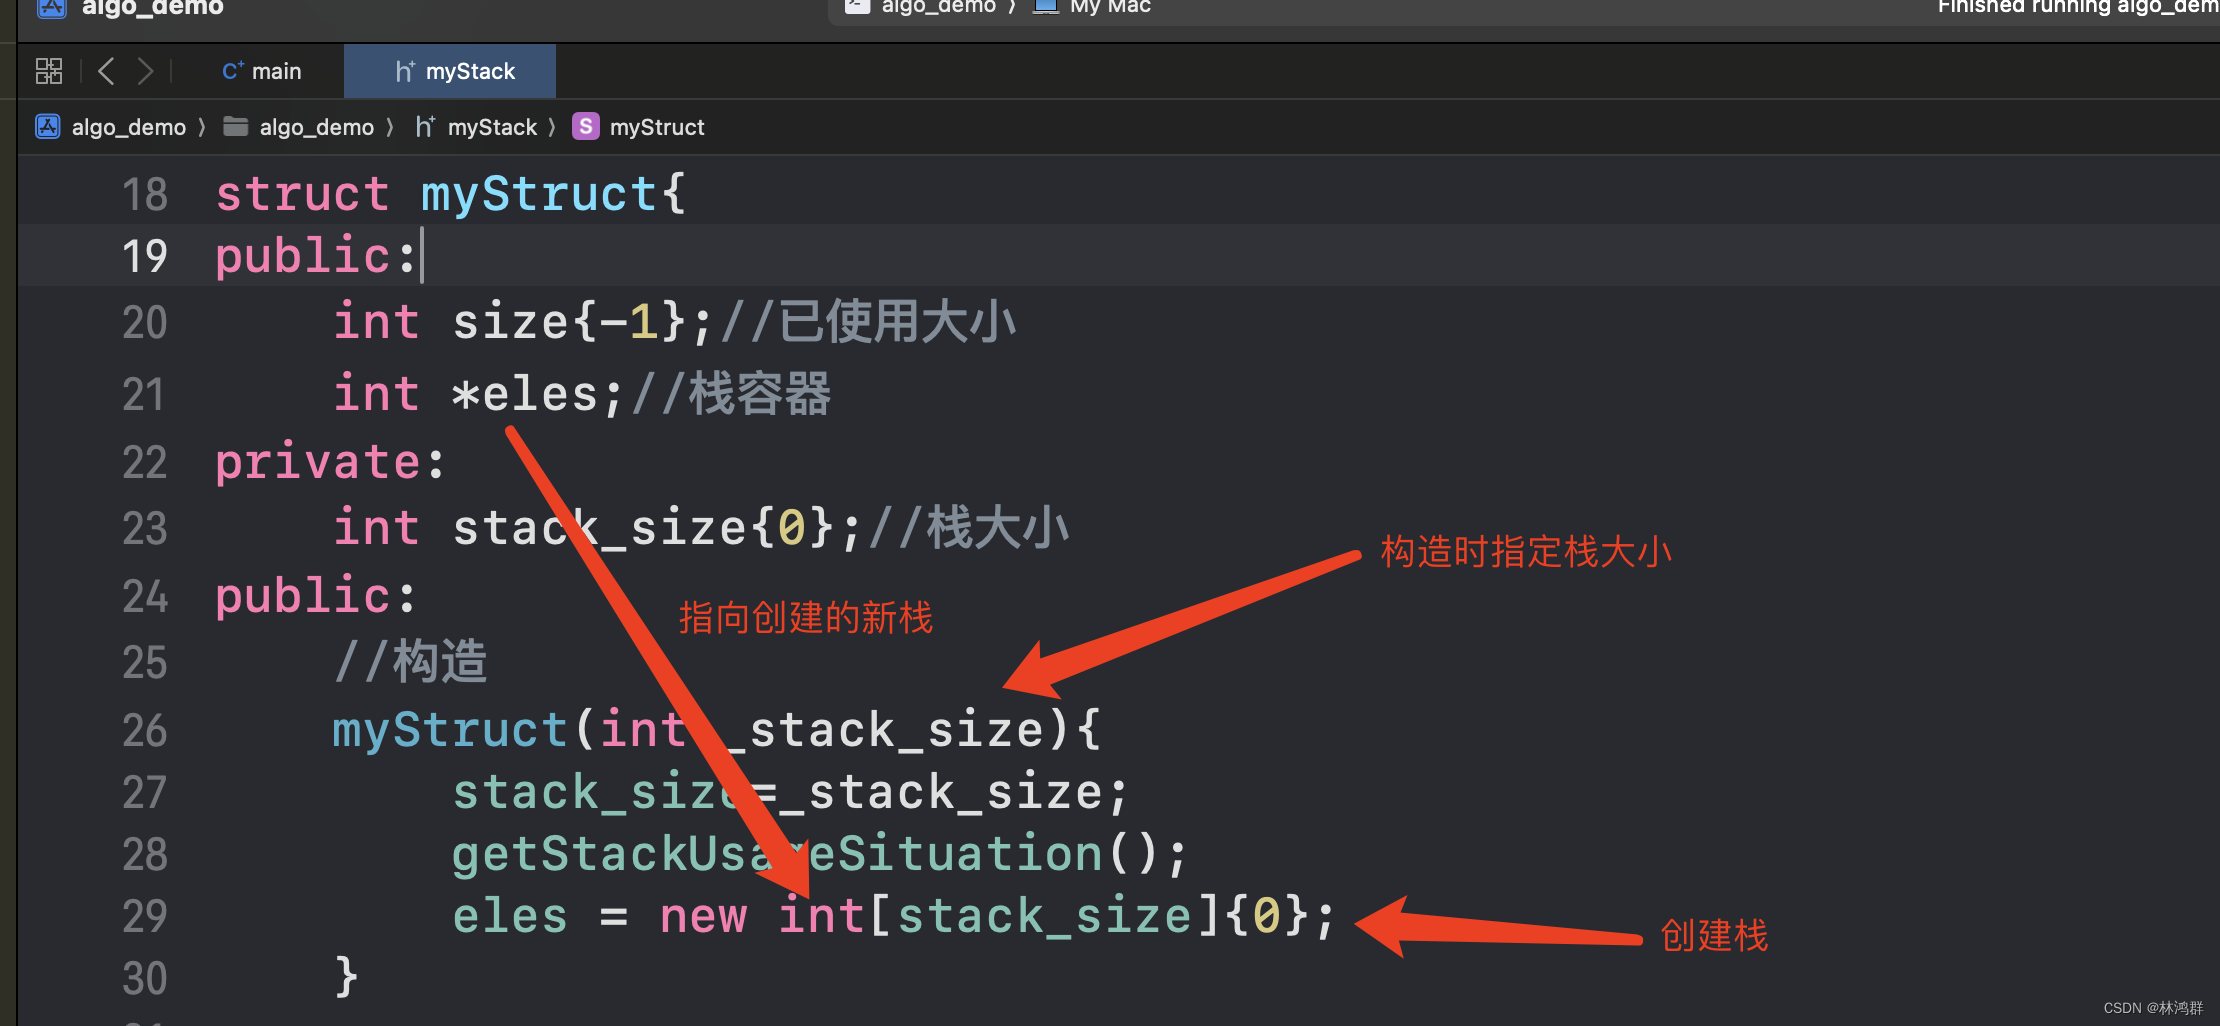2220x1026 pixels.
Task: Click the header file icon on myStack tab
Action: (x=404, y=70)
